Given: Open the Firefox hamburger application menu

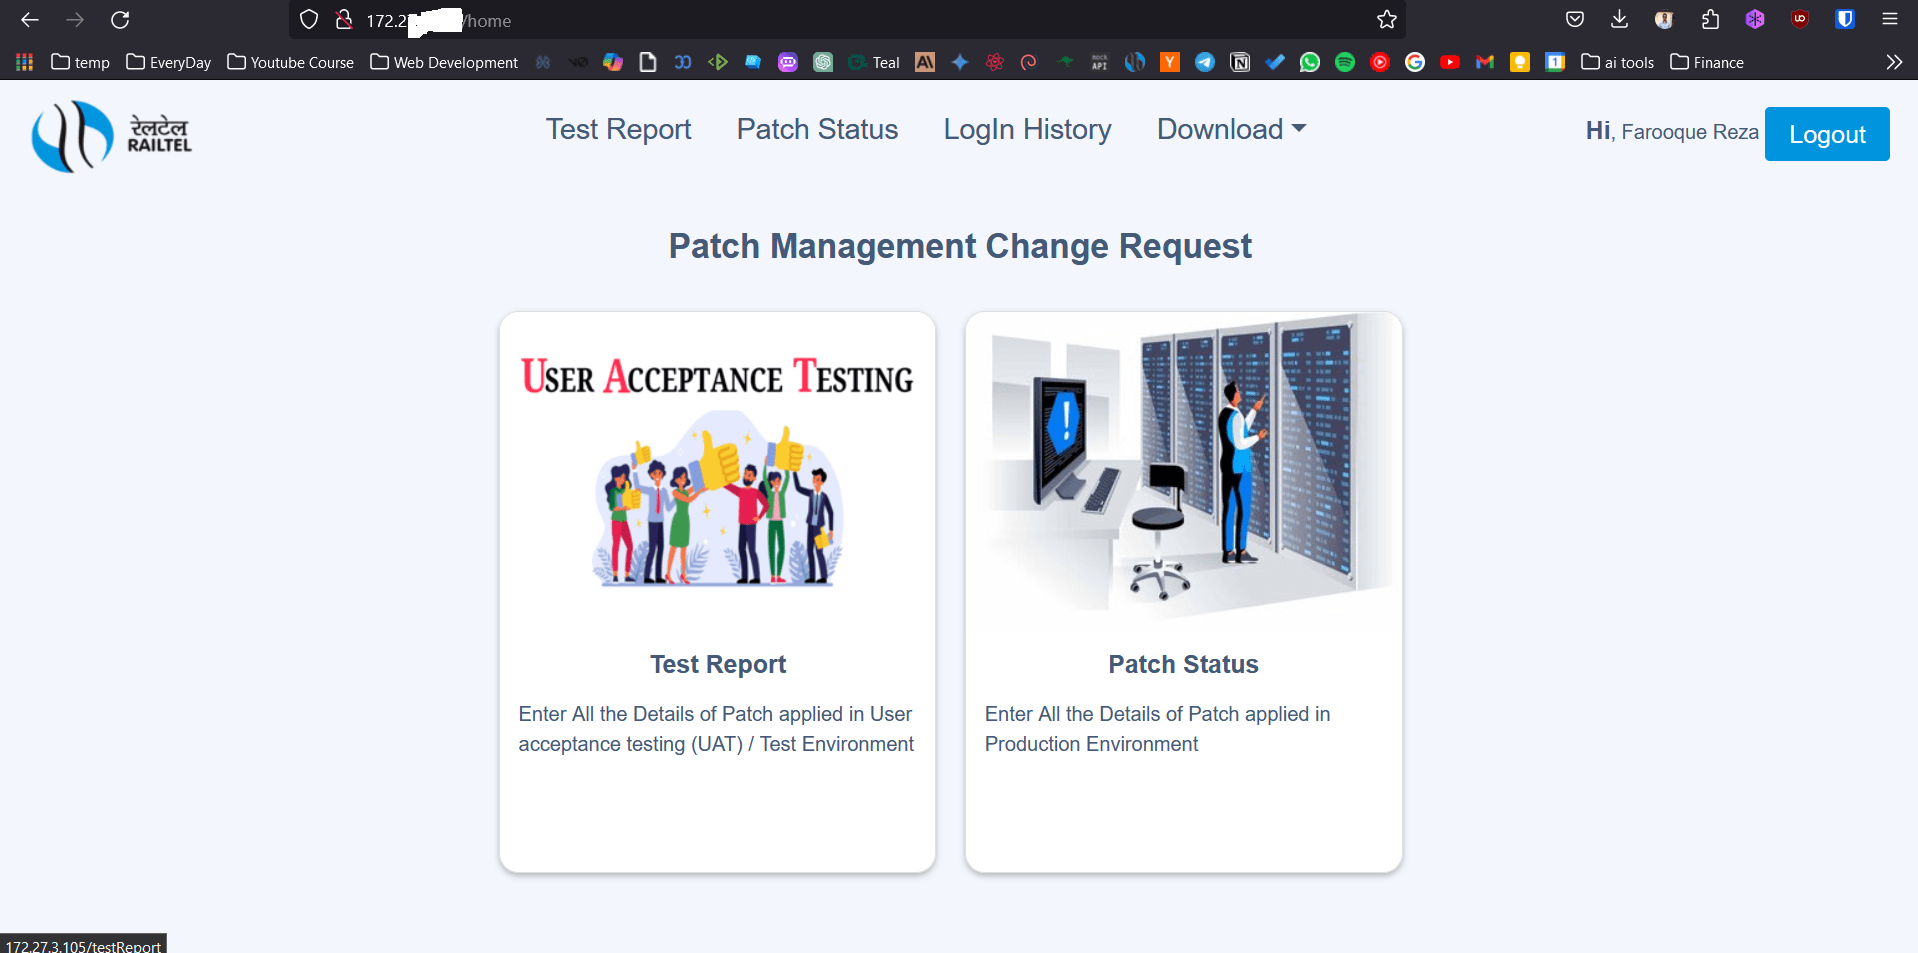Looking at the screenshot, I should [1890, 20].
